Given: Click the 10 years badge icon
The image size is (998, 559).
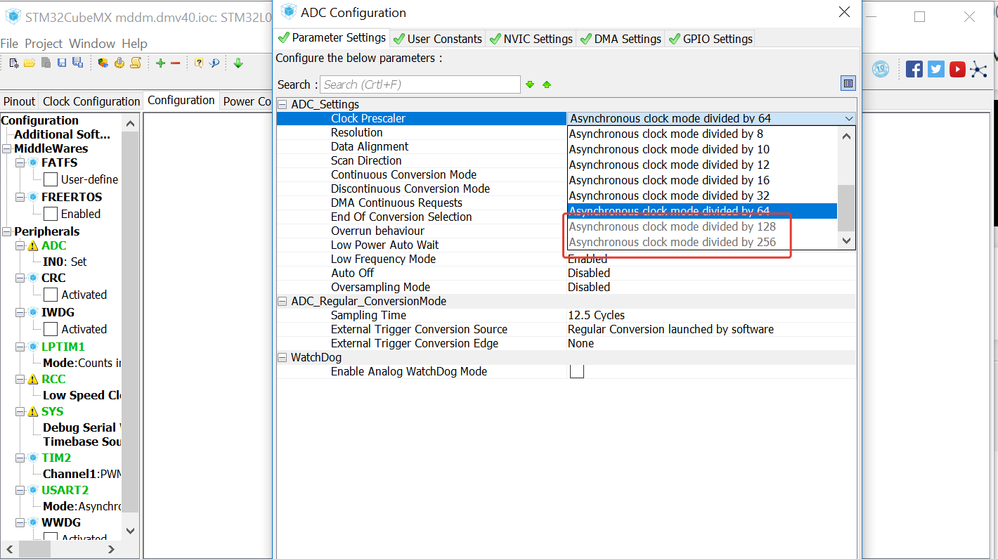Looking at the screenshot, I should tap(880, 69).
